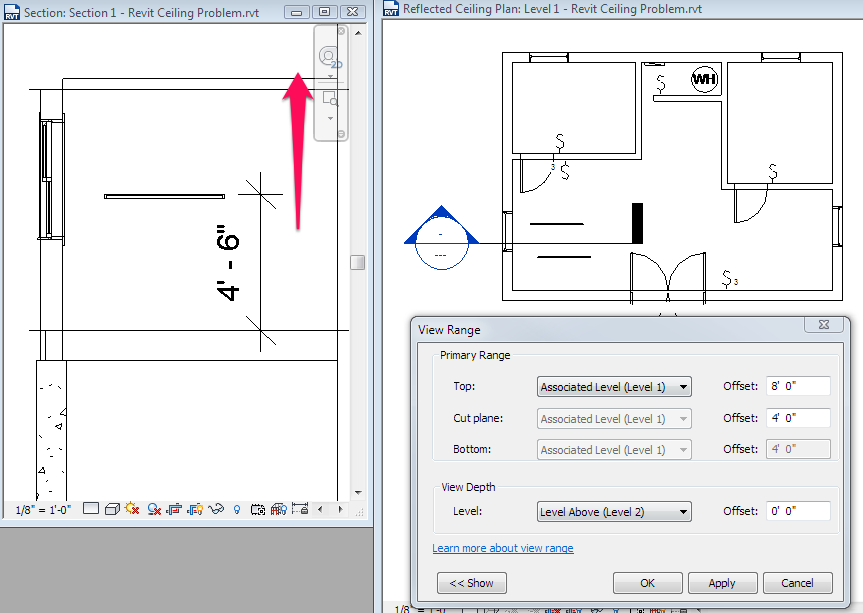The height and width of the screenshot is (613, 863).
Task: Click Apply in the View Range dialog
Action: pyautogui.click(x=722, y=582)
